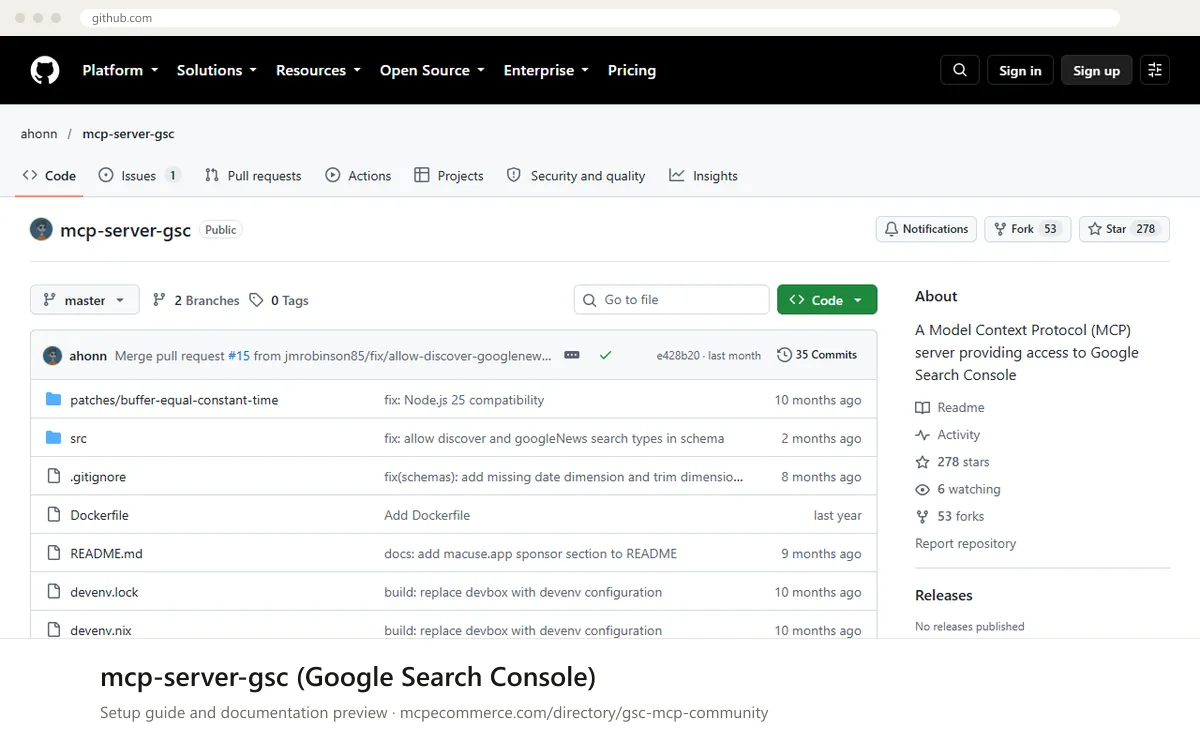Focus the Go to file search field
The width and height of the screenshot is (1200, 750).
point(671,300)
